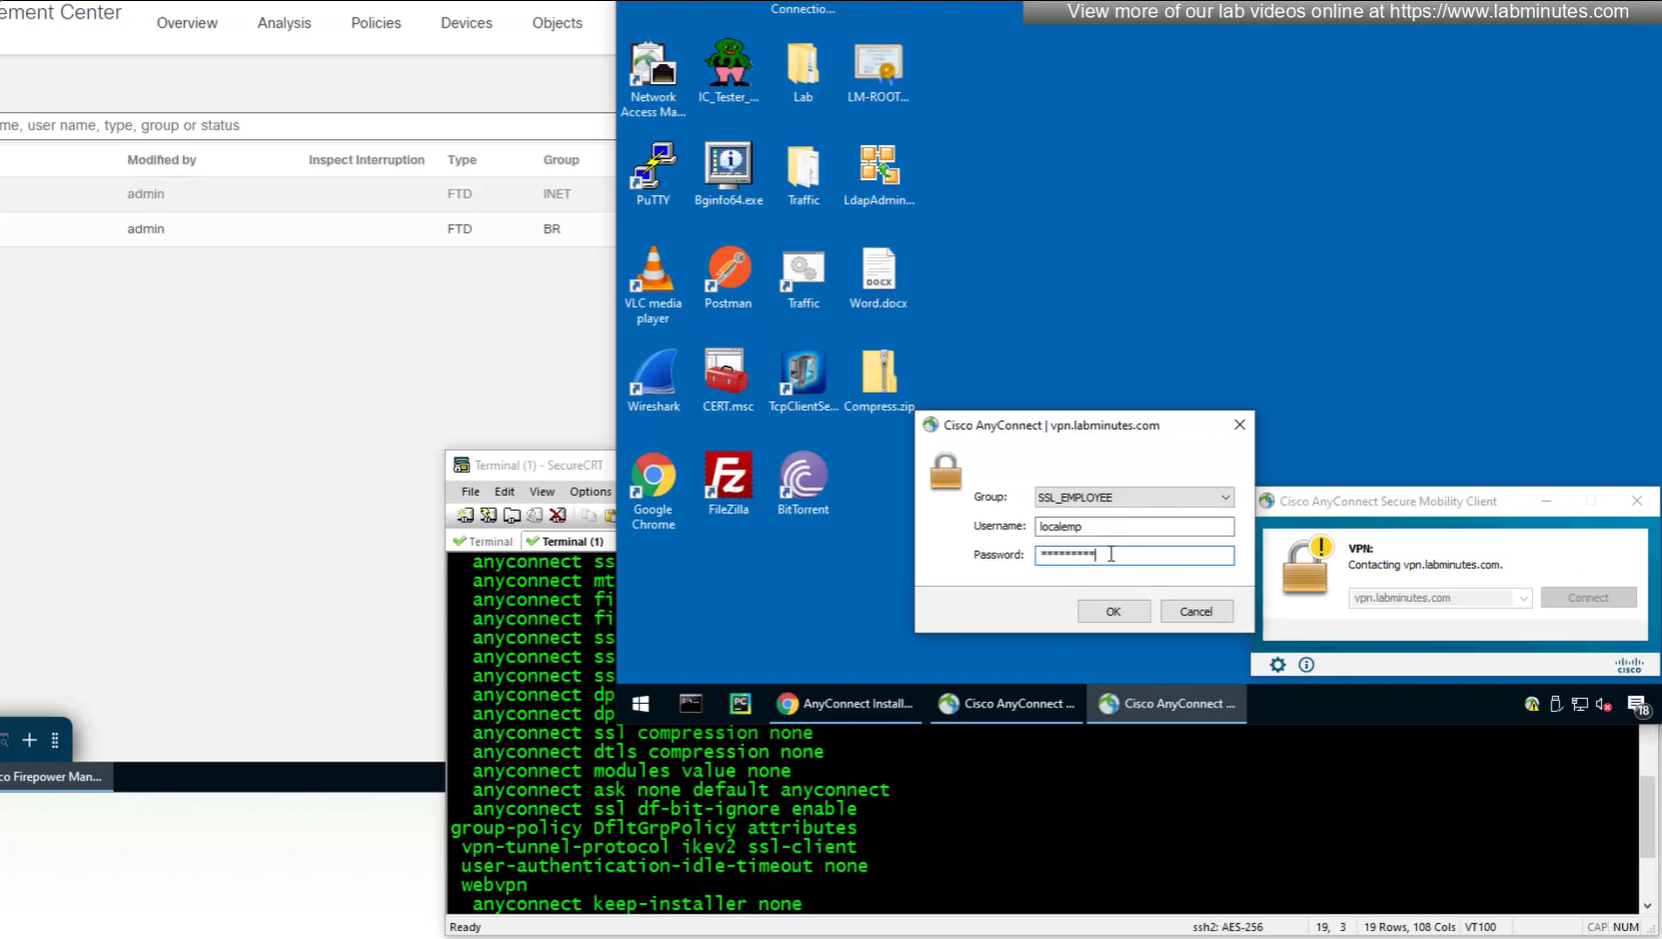The image size is (1662, 939).
Task: Open the Edit menu in SecureCRT
Action: point(504,492)
